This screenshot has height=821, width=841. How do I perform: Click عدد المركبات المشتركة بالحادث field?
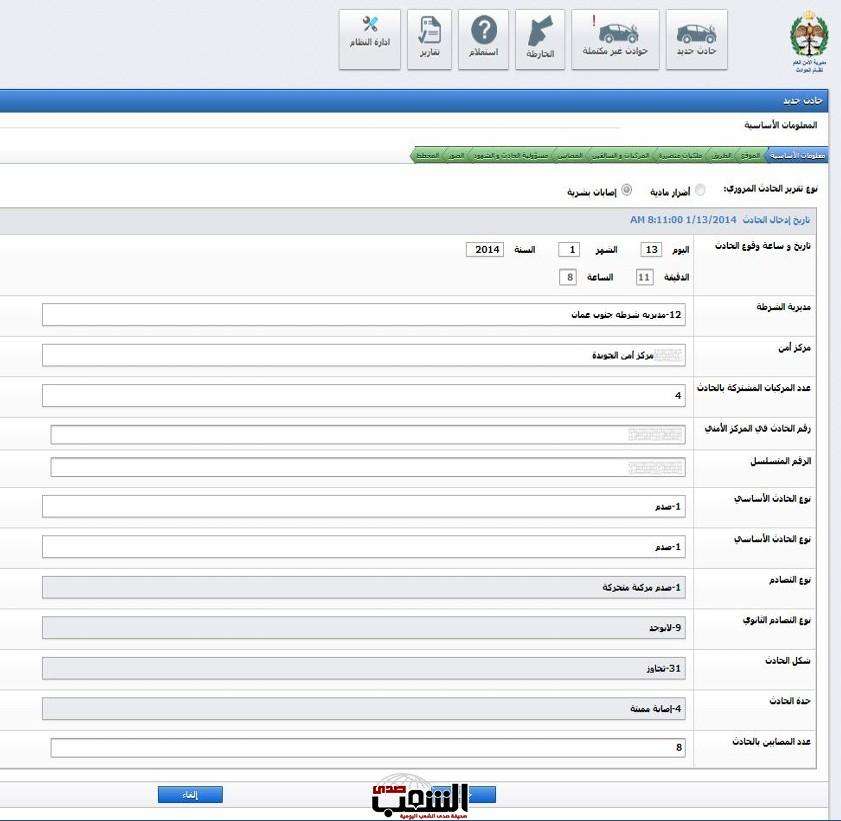click(364, 396)
